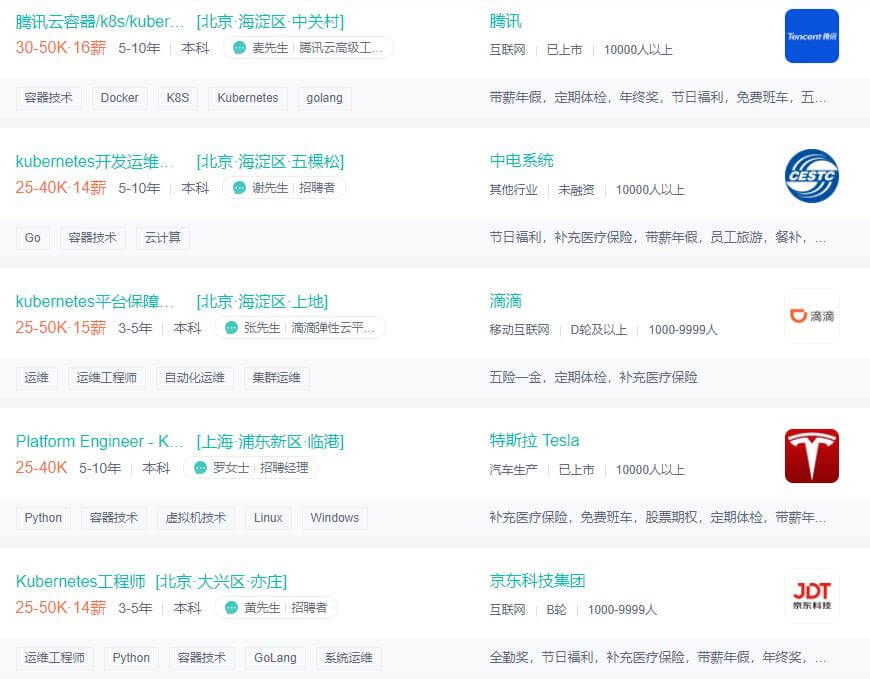Click the Linux tag
This screenshot has width=870, height=679.
click(268, 518)
